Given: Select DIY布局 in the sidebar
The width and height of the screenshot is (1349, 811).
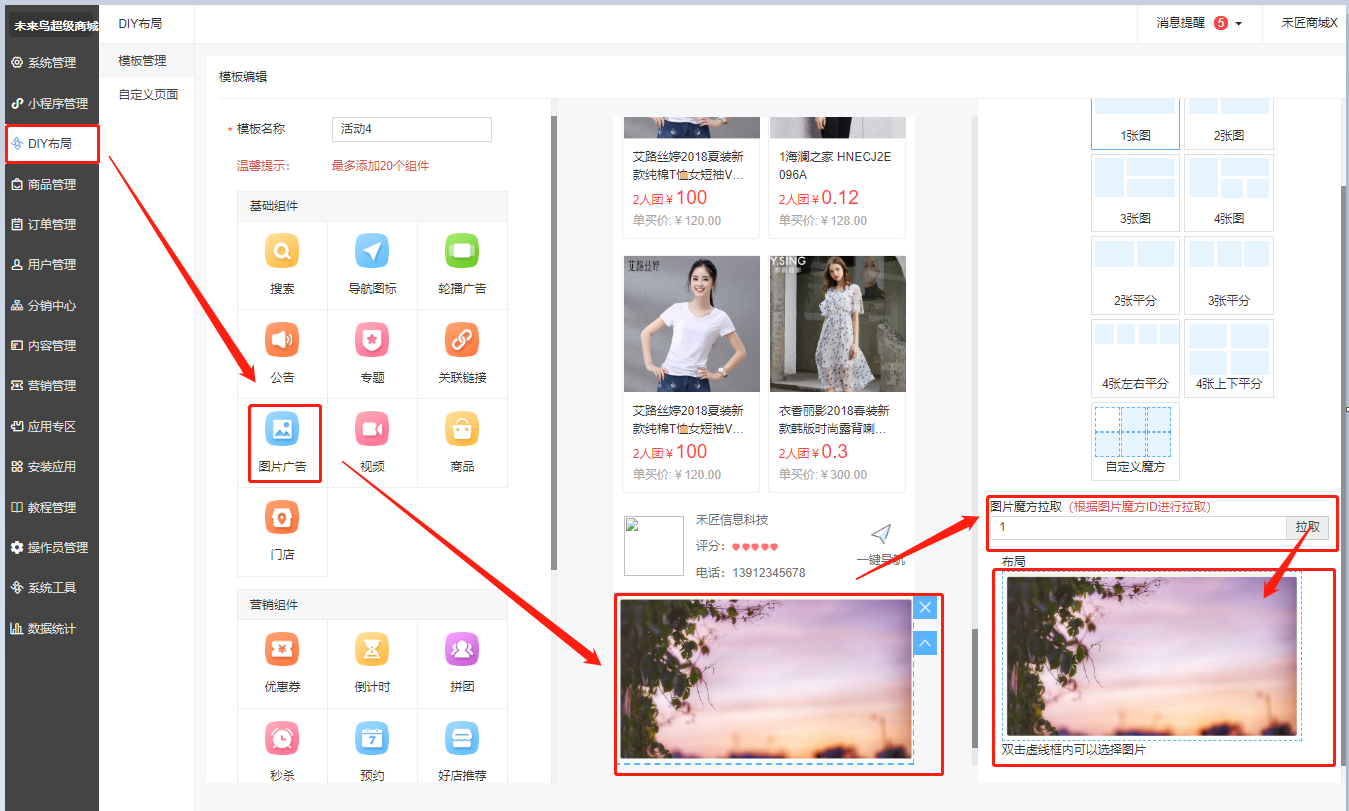Looking at the screenshot, I should click(x=50, y=143).
